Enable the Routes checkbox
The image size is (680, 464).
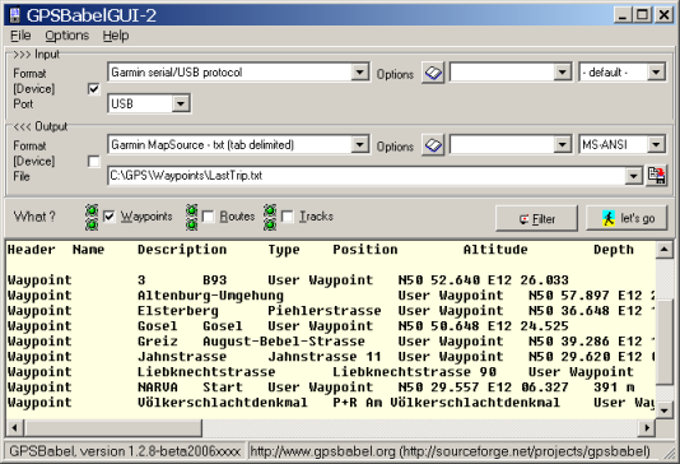pyautogui.click(x=208, y=216)
